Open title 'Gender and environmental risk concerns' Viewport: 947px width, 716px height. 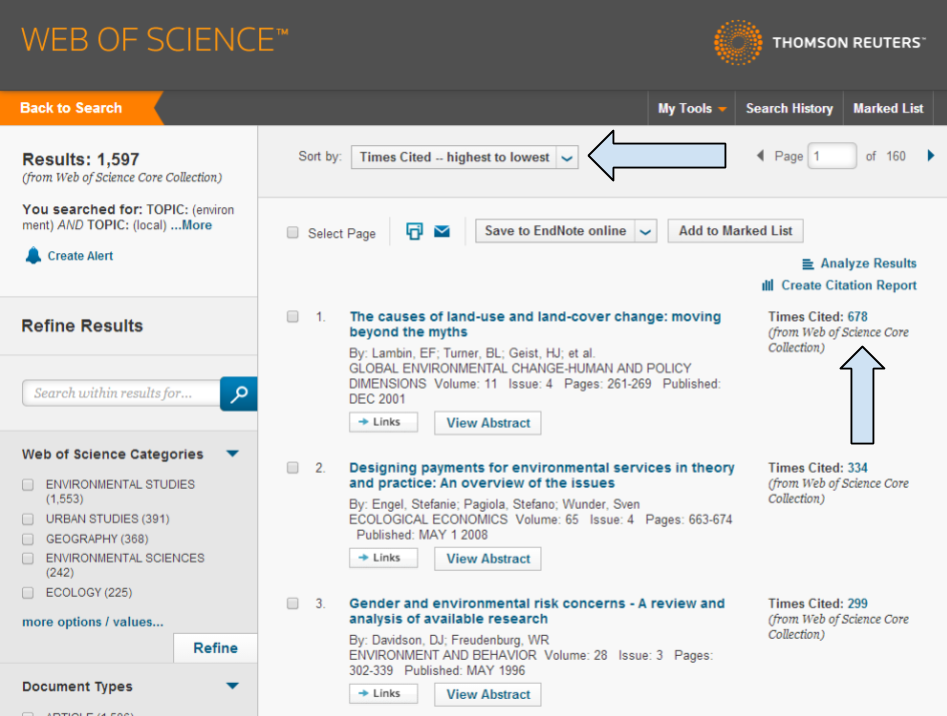click(x=537, y=611)
